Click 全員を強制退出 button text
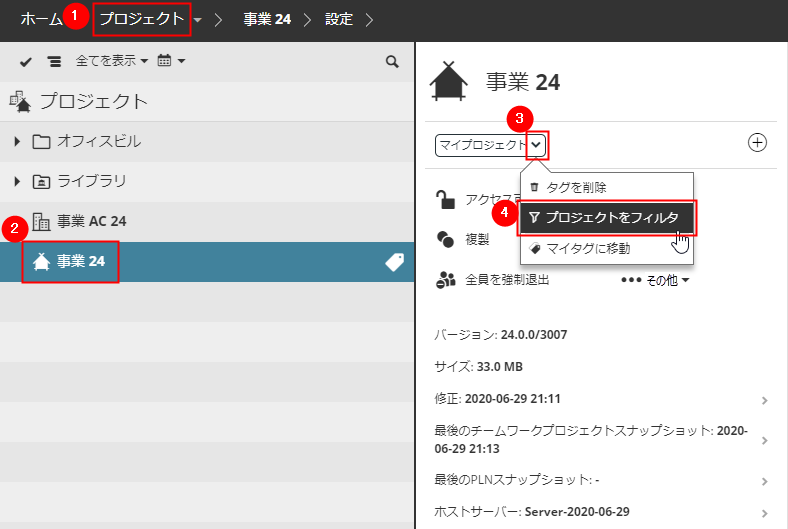788x529 pixels. click(507, 280)
